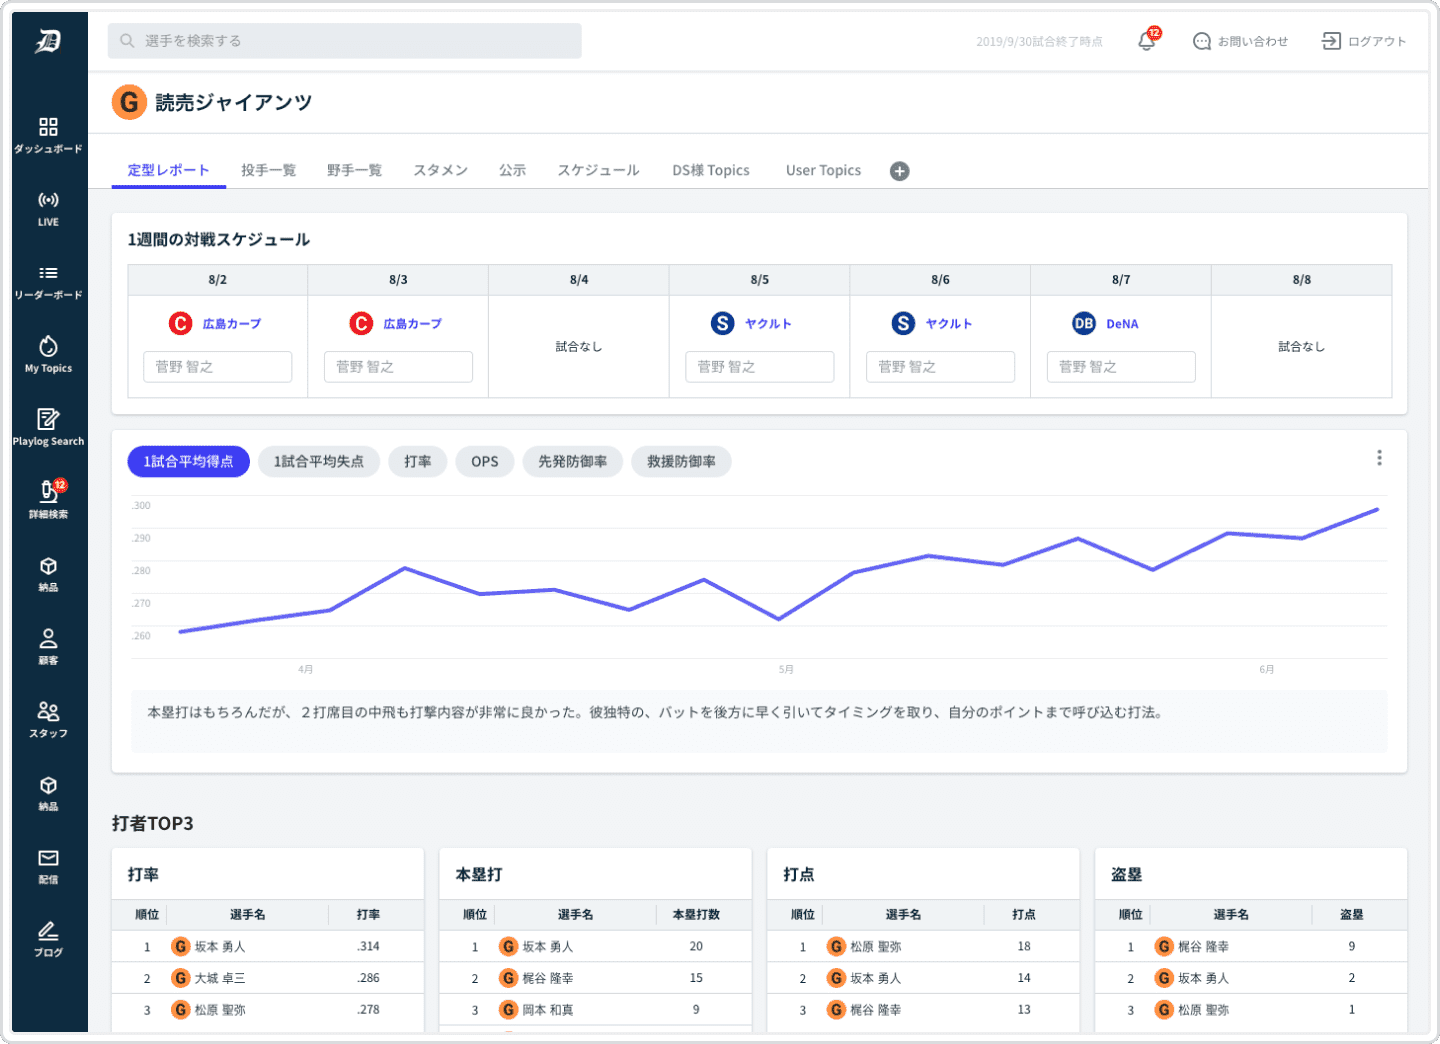Click 坂本 勇人 in the 打率 table
This screenshot has height=1044, width=1440.
220,947
